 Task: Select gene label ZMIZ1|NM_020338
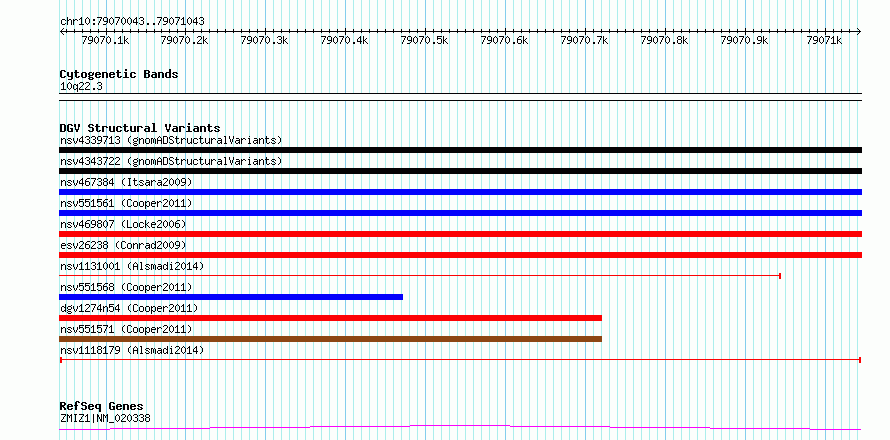pos(105,419)
